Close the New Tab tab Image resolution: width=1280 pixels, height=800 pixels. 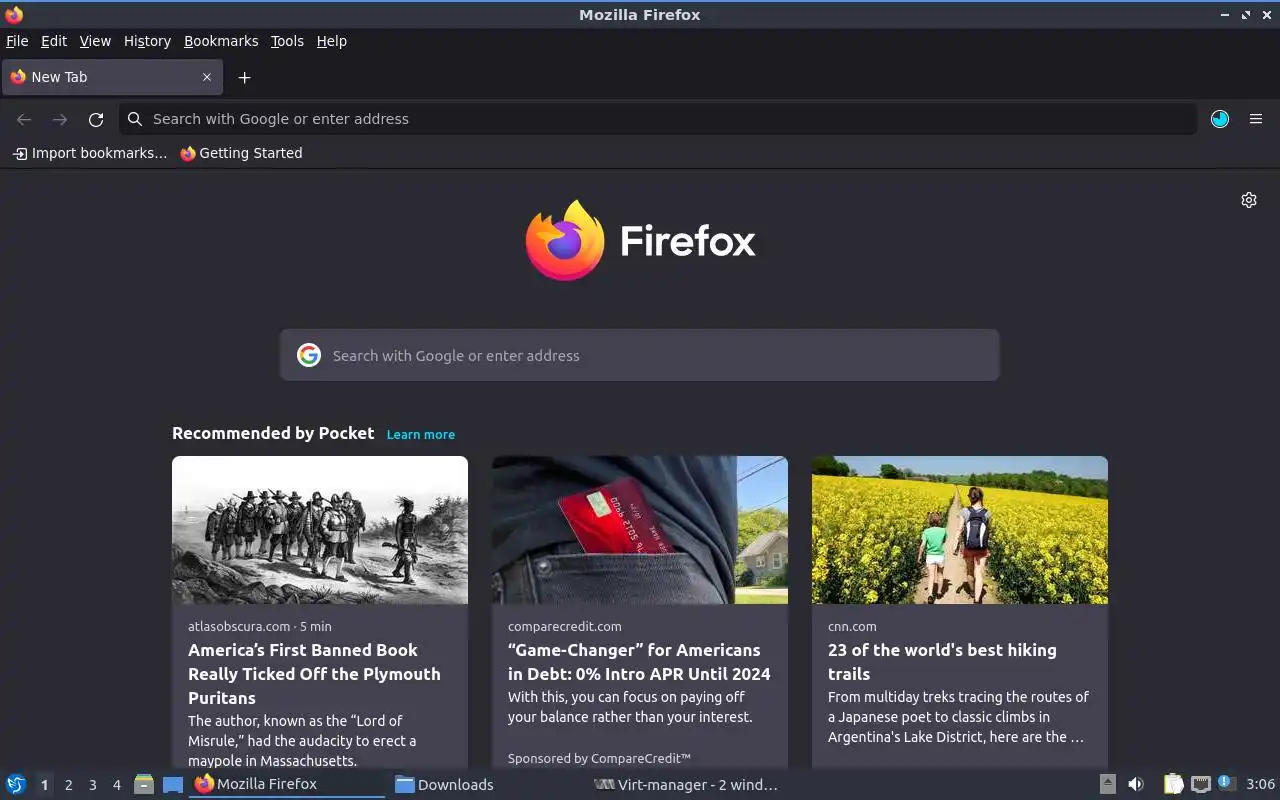[207, 77]
